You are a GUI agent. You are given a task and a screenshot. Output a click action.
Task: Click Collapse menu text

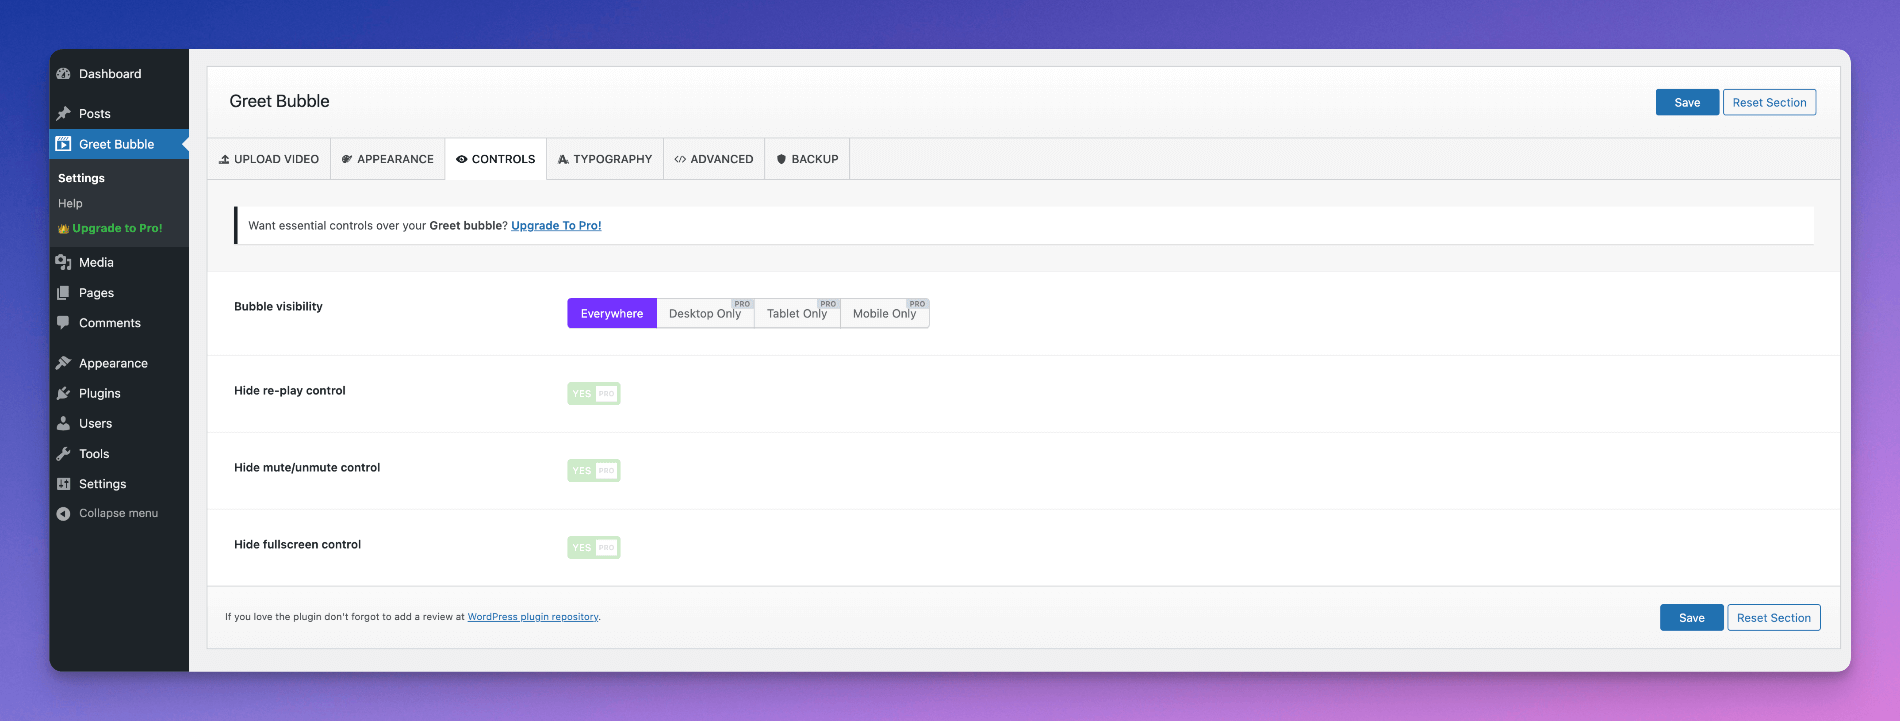point(118,513)
